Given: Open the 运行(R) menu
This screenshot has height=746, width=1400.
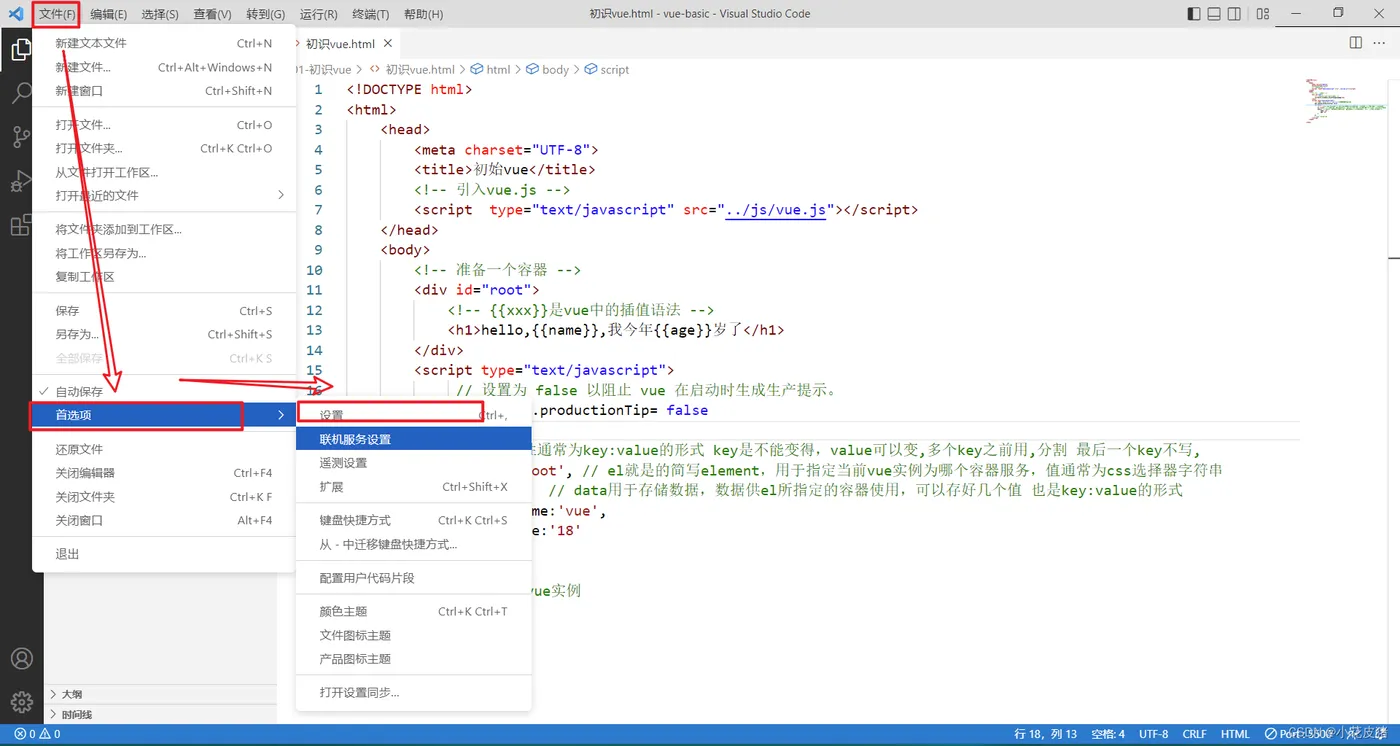Looking at the screenshot, I should click(x=318, y=14).
